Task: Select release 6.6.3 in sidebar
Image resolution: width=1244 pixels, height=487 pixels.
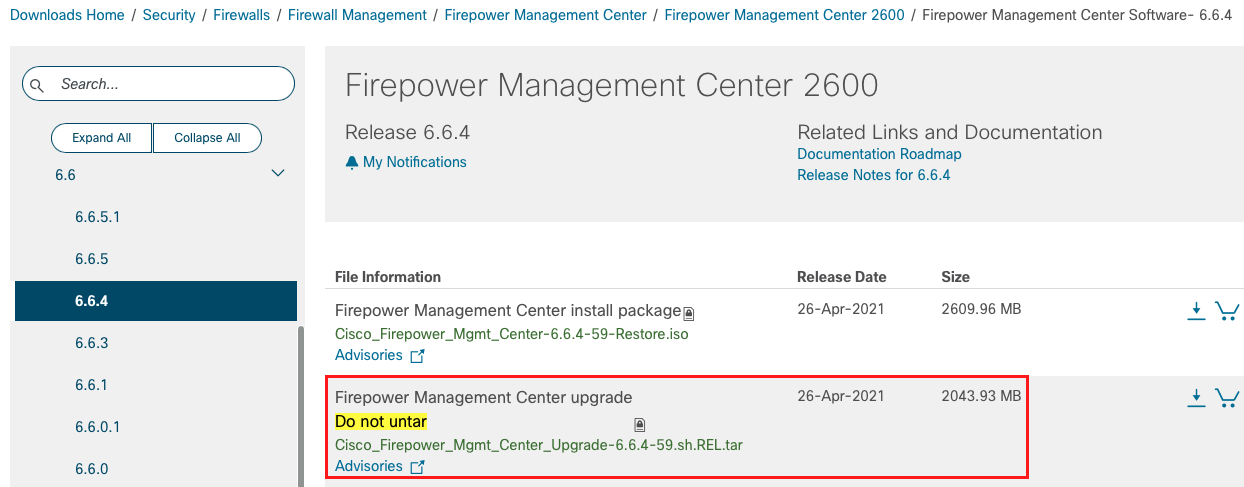Action: pos(91,343)
